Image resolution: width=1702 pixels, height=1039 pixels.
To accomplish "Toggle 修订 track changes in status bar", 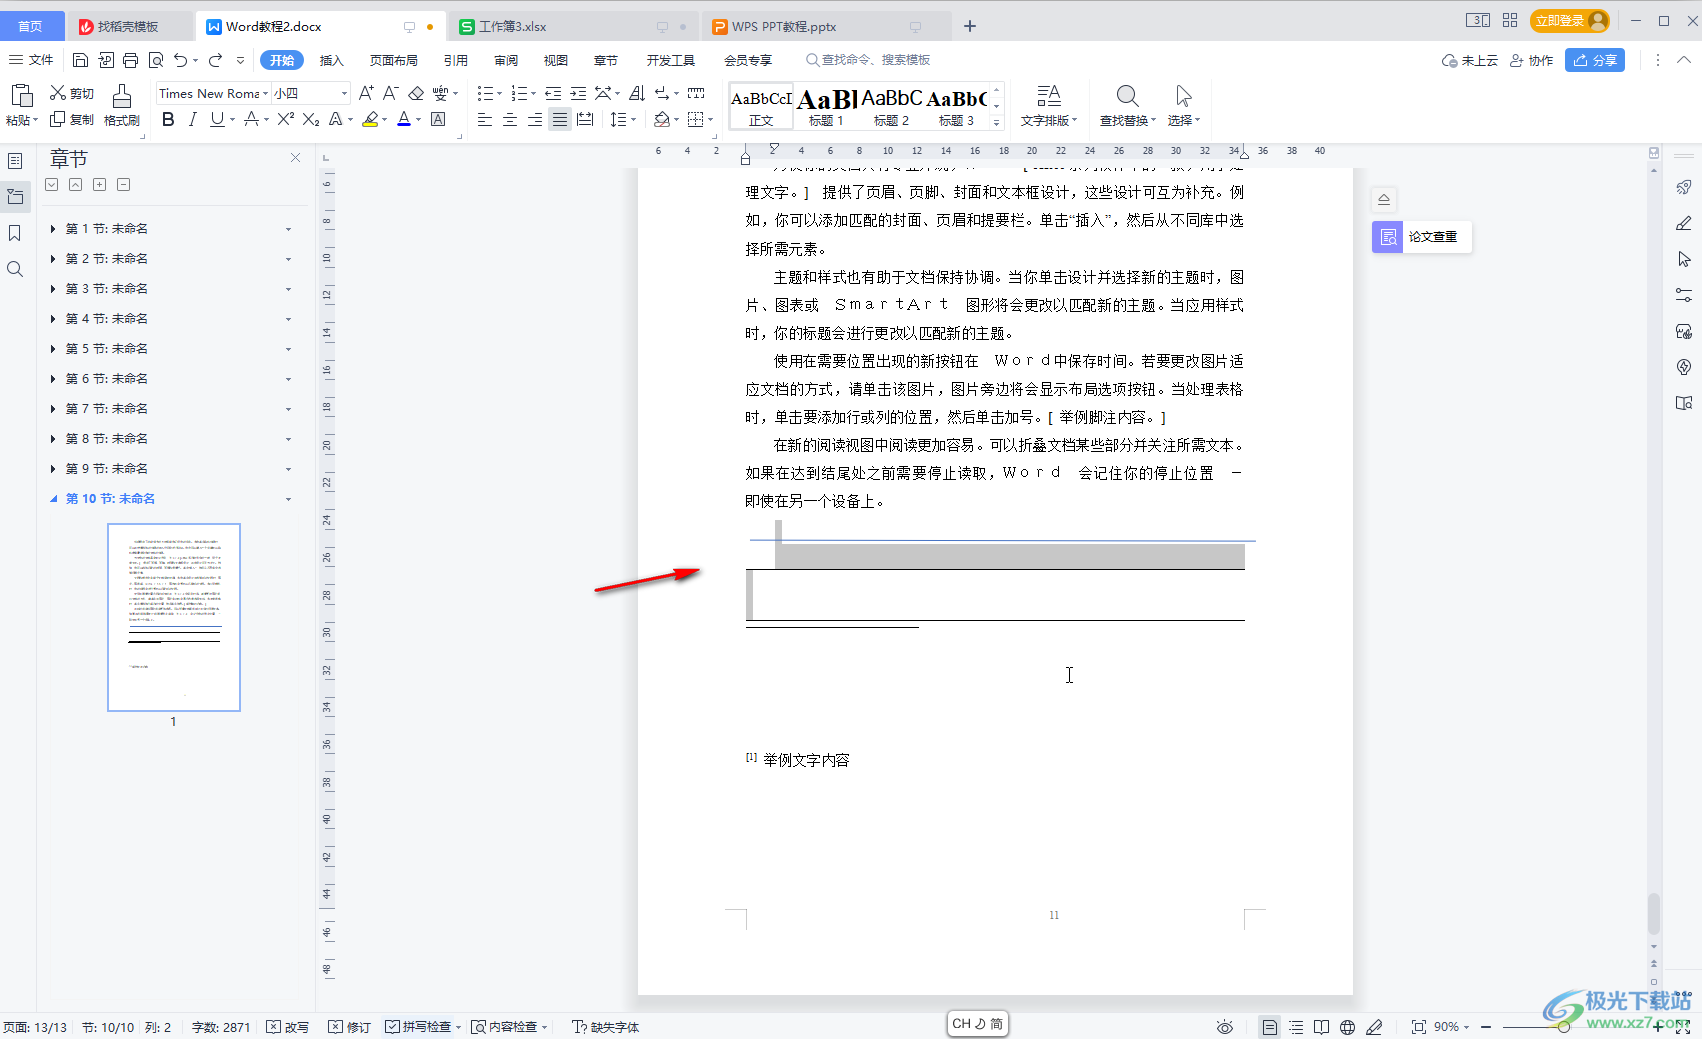I will (350, 1027).
